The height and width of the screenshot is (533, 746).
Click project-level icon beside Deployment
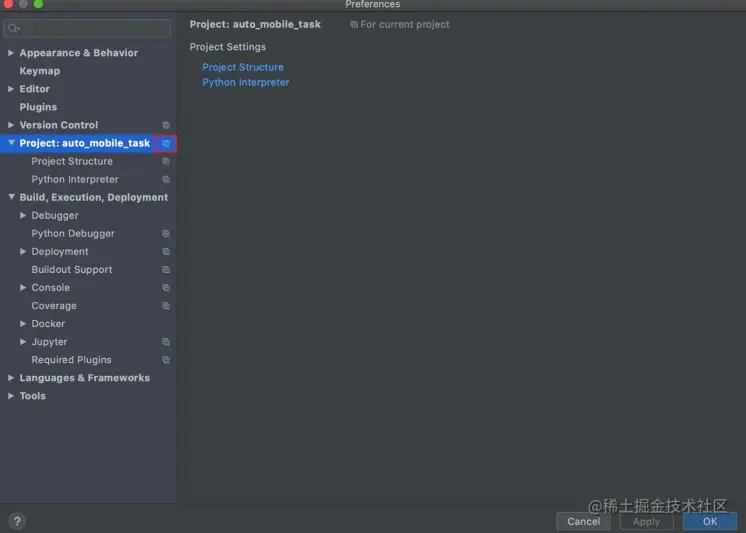(x=166, y=252)
